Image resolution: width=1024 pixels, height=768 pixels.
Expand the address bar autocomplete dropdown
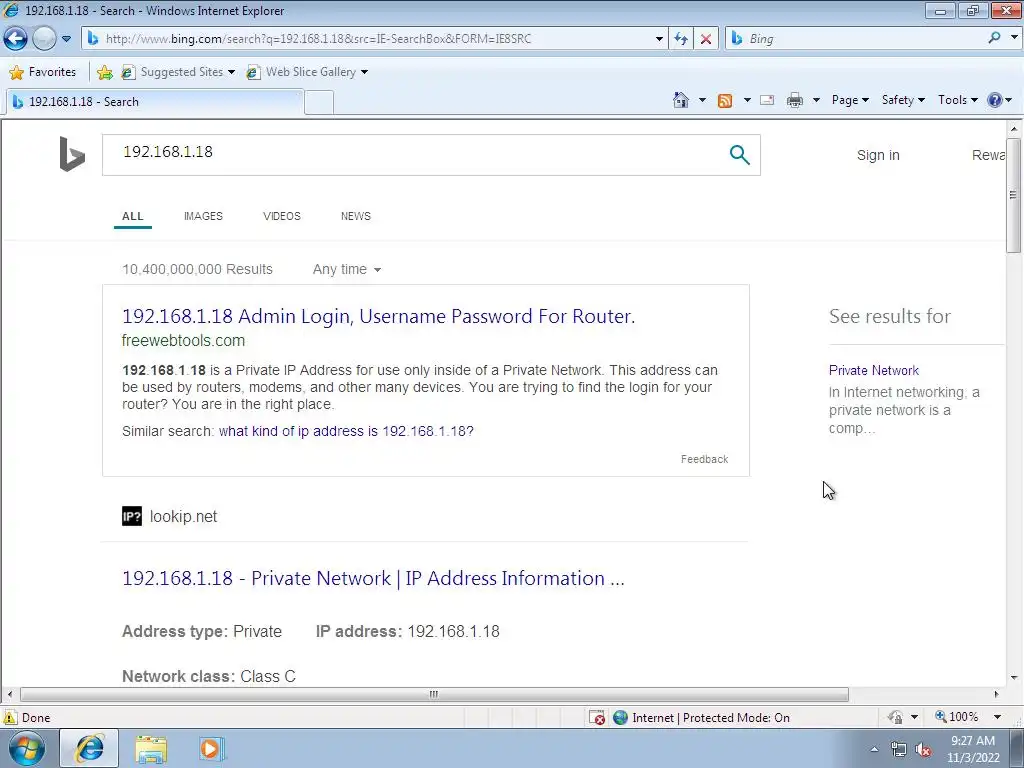(659, 39)
